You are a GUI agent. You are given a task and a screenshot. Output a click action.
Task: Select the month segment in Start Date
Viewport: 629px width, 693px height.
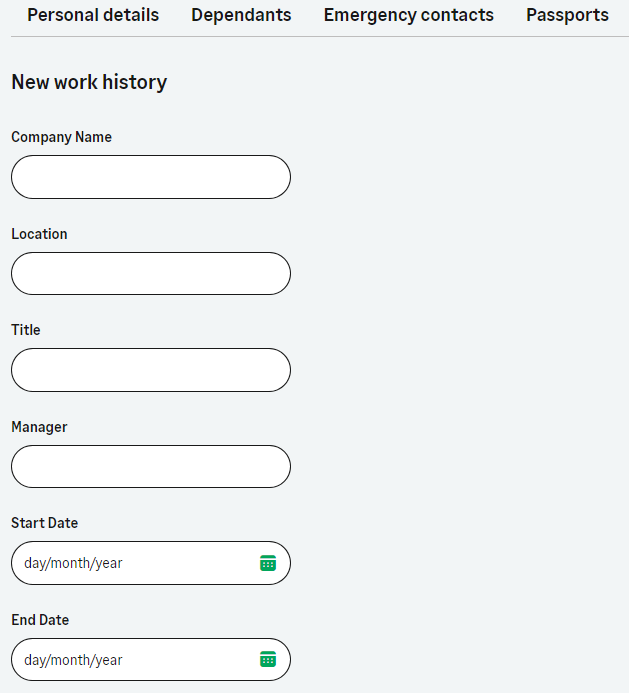click(70, 563)
